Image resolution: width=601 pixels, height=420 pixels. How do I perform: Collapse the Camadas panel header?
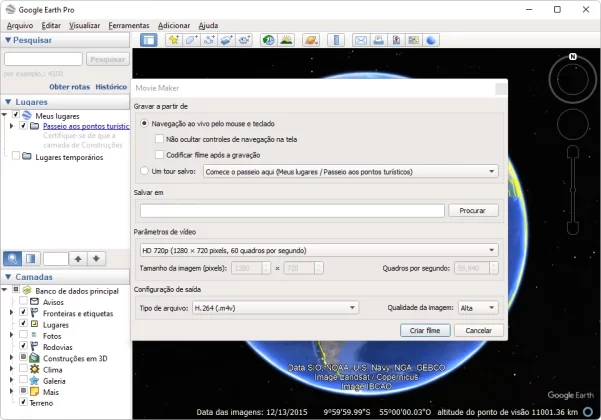click(x=65, y=277)
